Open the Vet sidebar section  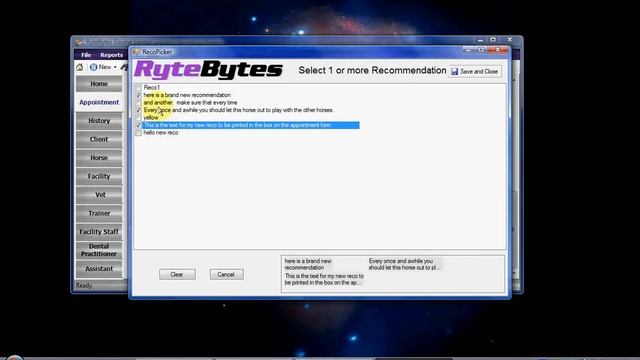tap(99, 195)
